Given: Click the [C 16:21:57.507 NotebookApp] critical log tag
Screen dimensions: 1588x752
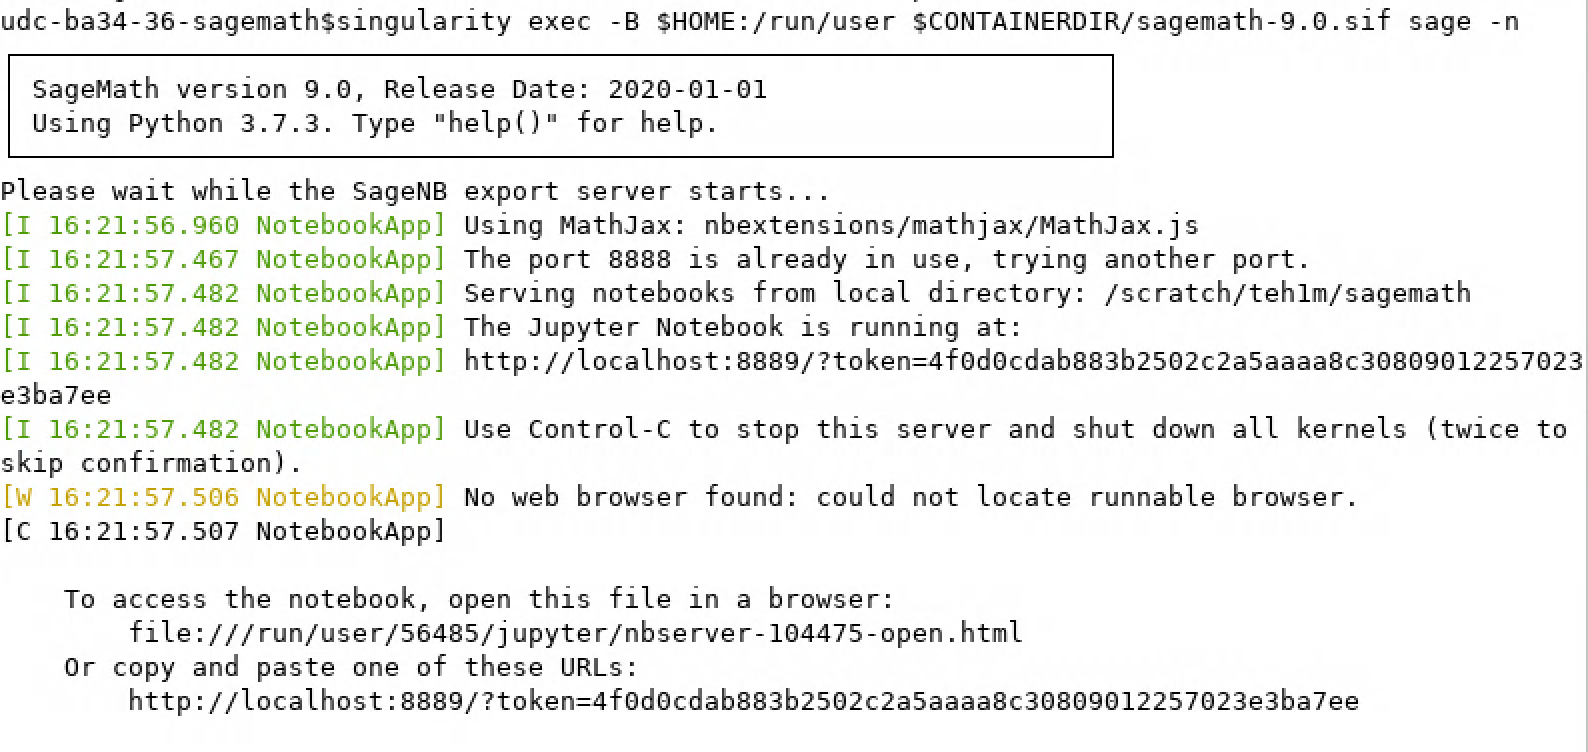Looking at the screenshot, I should click(x=223, y=531).
